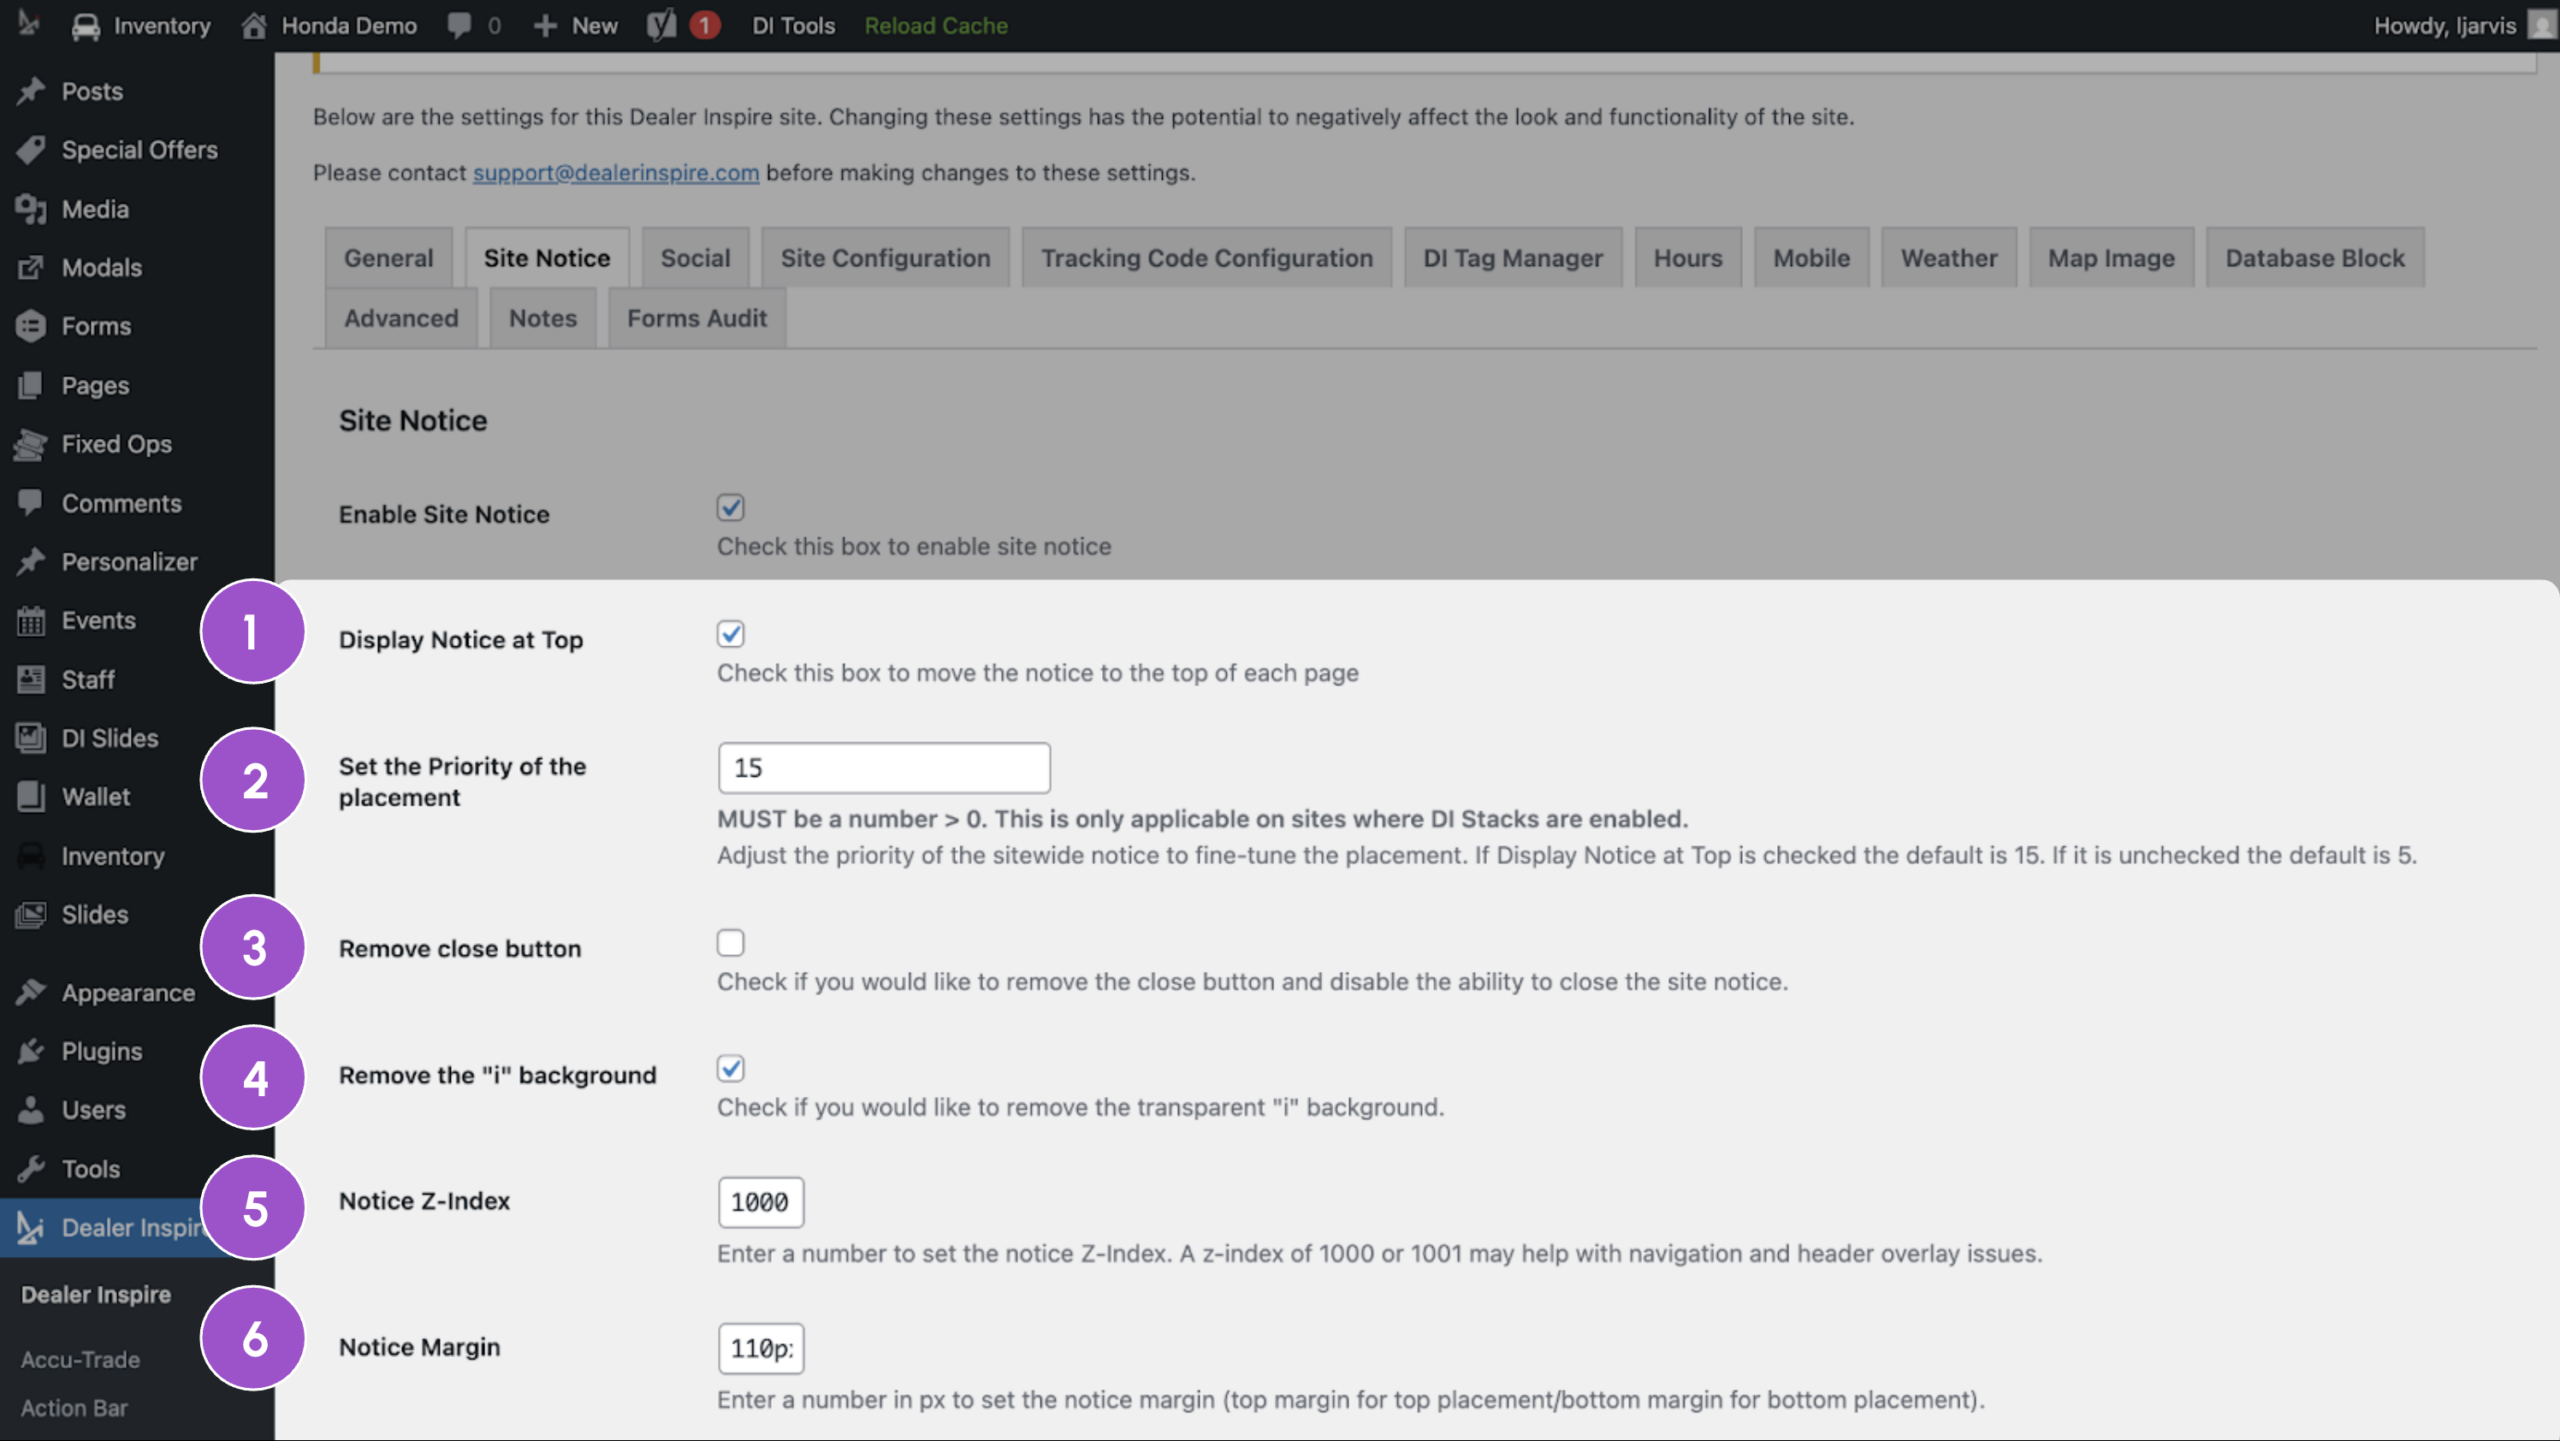The image size is (2560, 1441).
Task: Click Reload Cache in the admin bar
Action: pyautogui.click(x=936, y=26)
